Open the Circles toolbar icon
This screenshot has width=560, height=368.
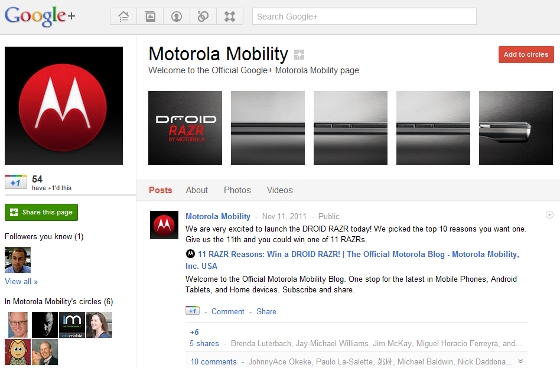(203, 16)
